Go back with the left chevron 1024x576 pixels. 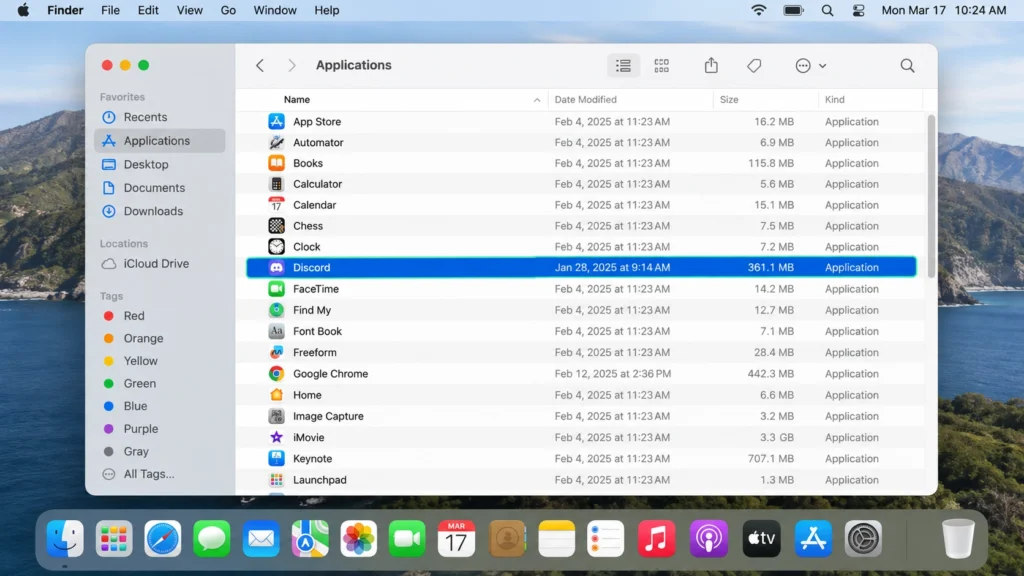click(x=260, y=65)
